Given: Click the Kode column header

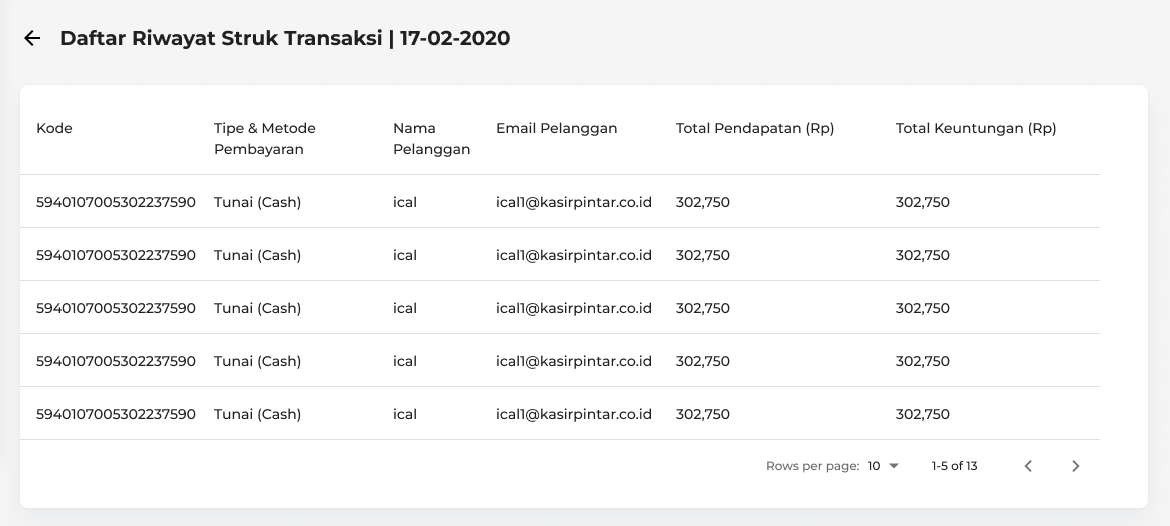Looking at the screenshot, I should point(54,128).
